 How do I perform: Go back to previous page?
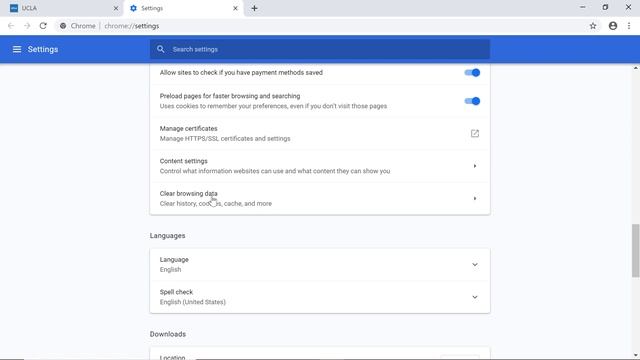11,26
